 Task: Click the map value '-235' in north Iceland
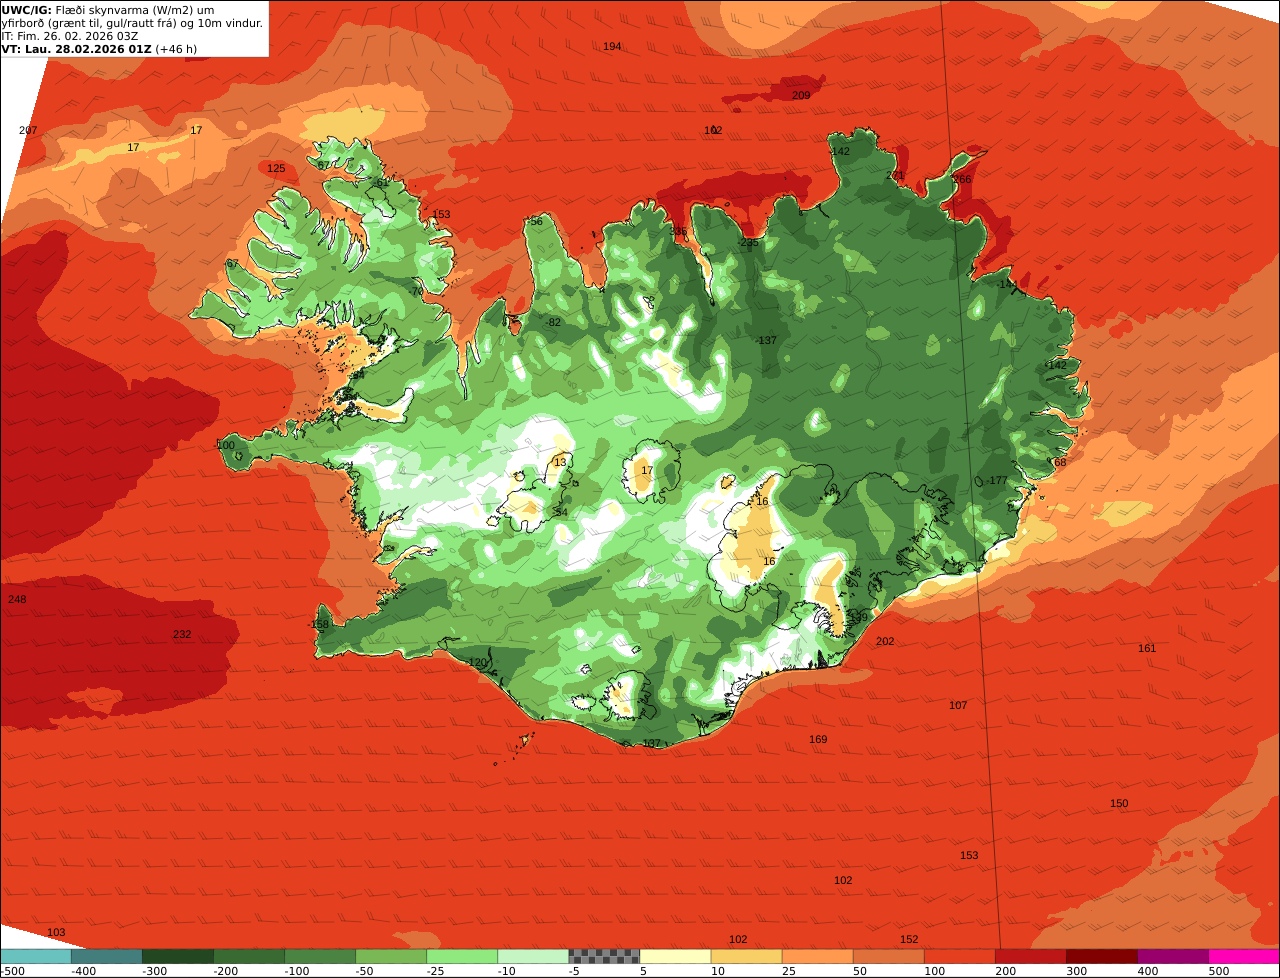(748, 243)
